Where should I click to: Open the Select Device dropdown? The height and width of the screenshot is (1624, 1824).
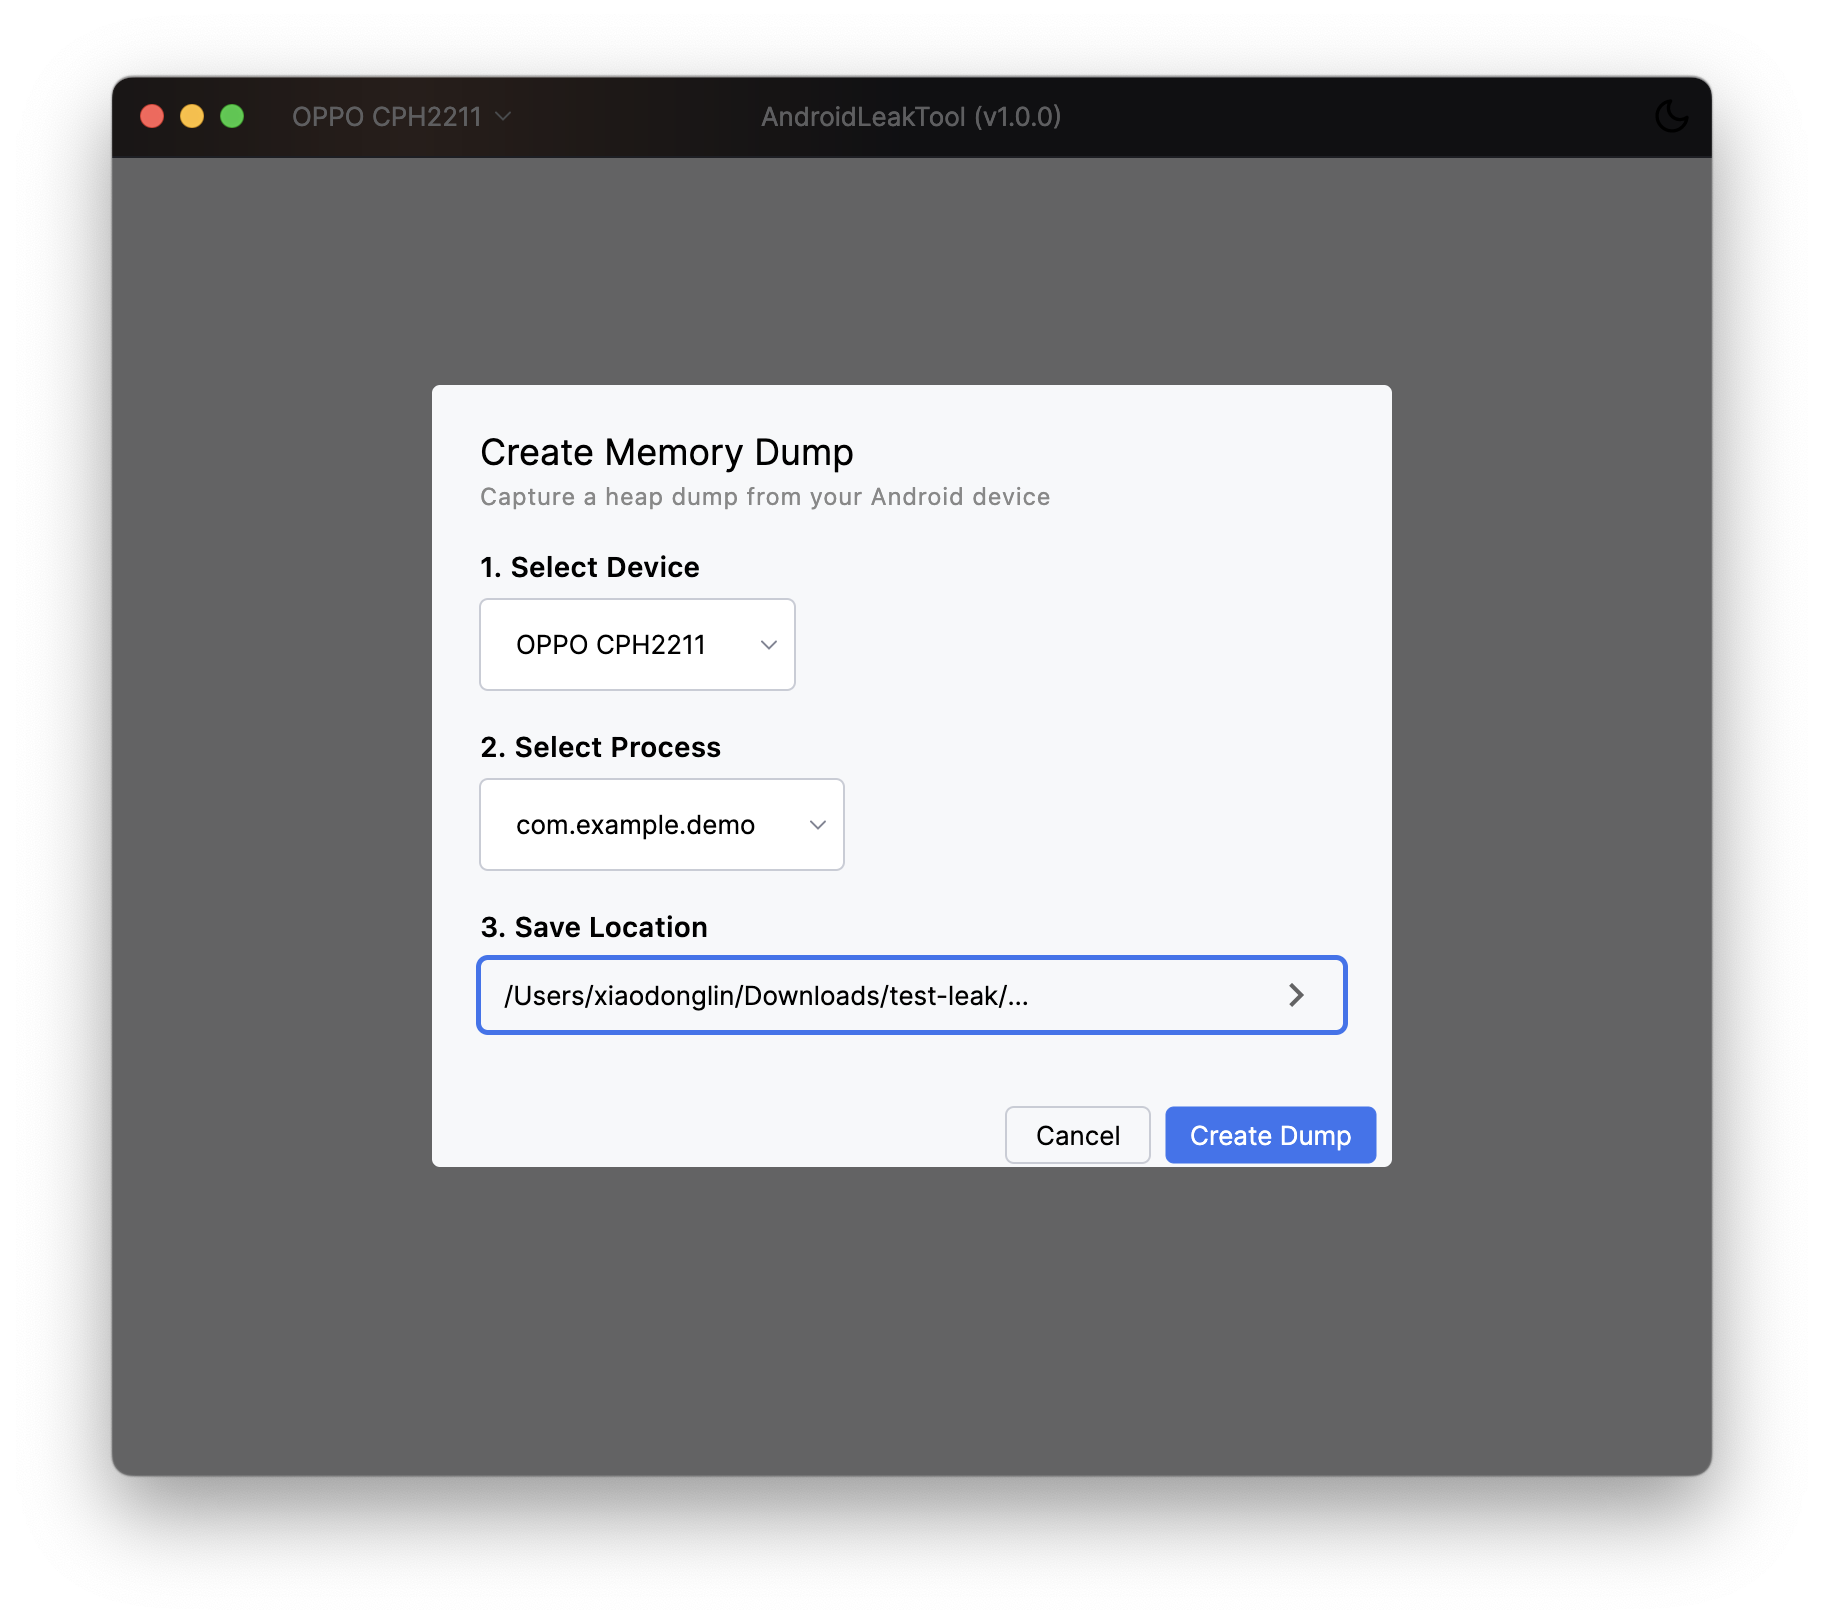pyautogui.click(x=637, y=645)
